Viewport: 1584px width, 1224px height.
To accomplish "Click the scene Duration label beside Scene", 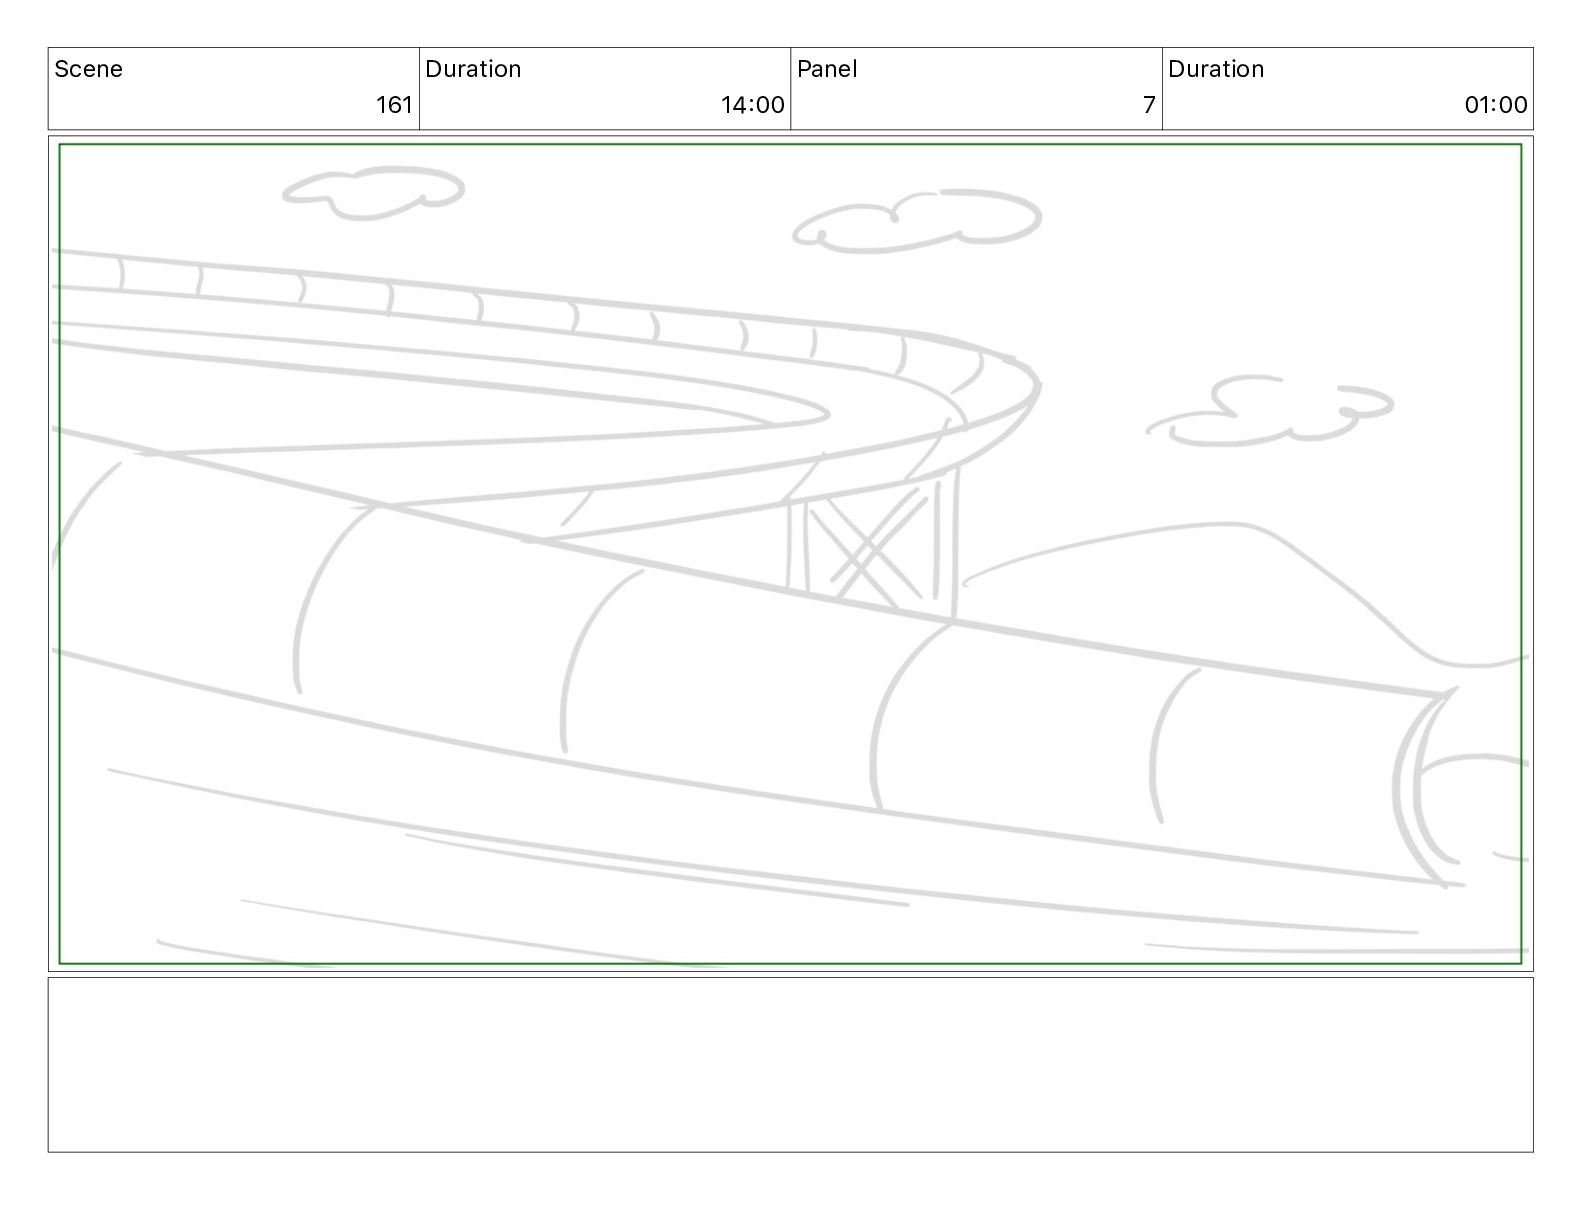I will coord(473,69).
